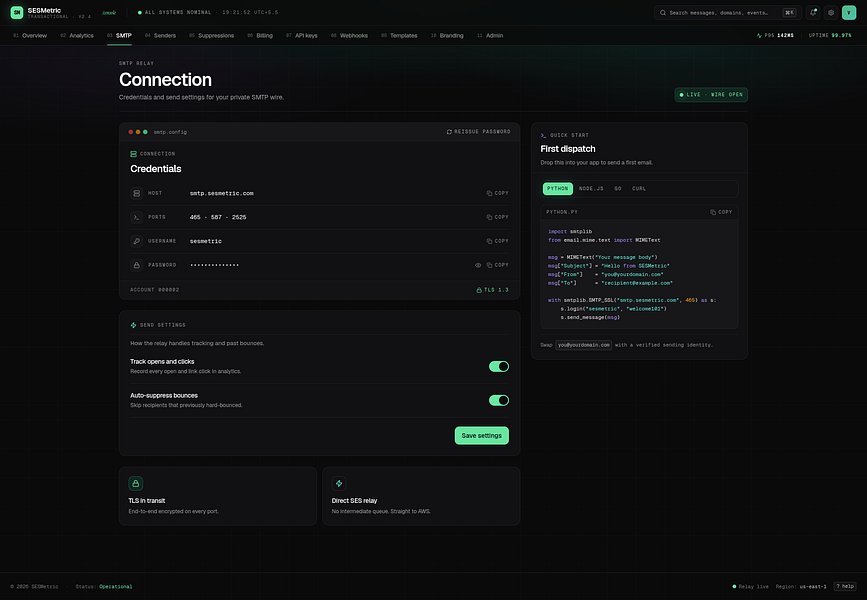
Task: Click the Operational status text in footer
Action: (x=116, y=586)
